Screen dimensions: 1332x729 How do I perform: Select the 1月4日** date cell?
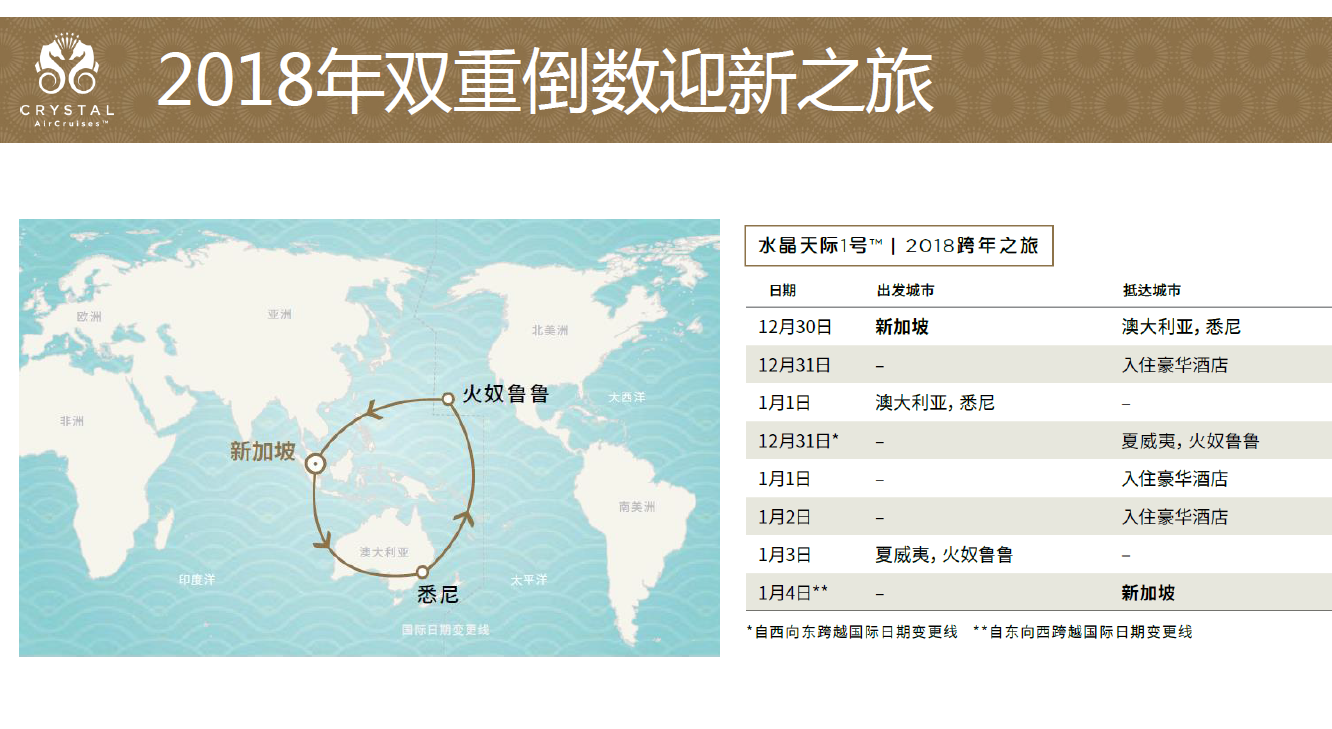pos(793,593)
